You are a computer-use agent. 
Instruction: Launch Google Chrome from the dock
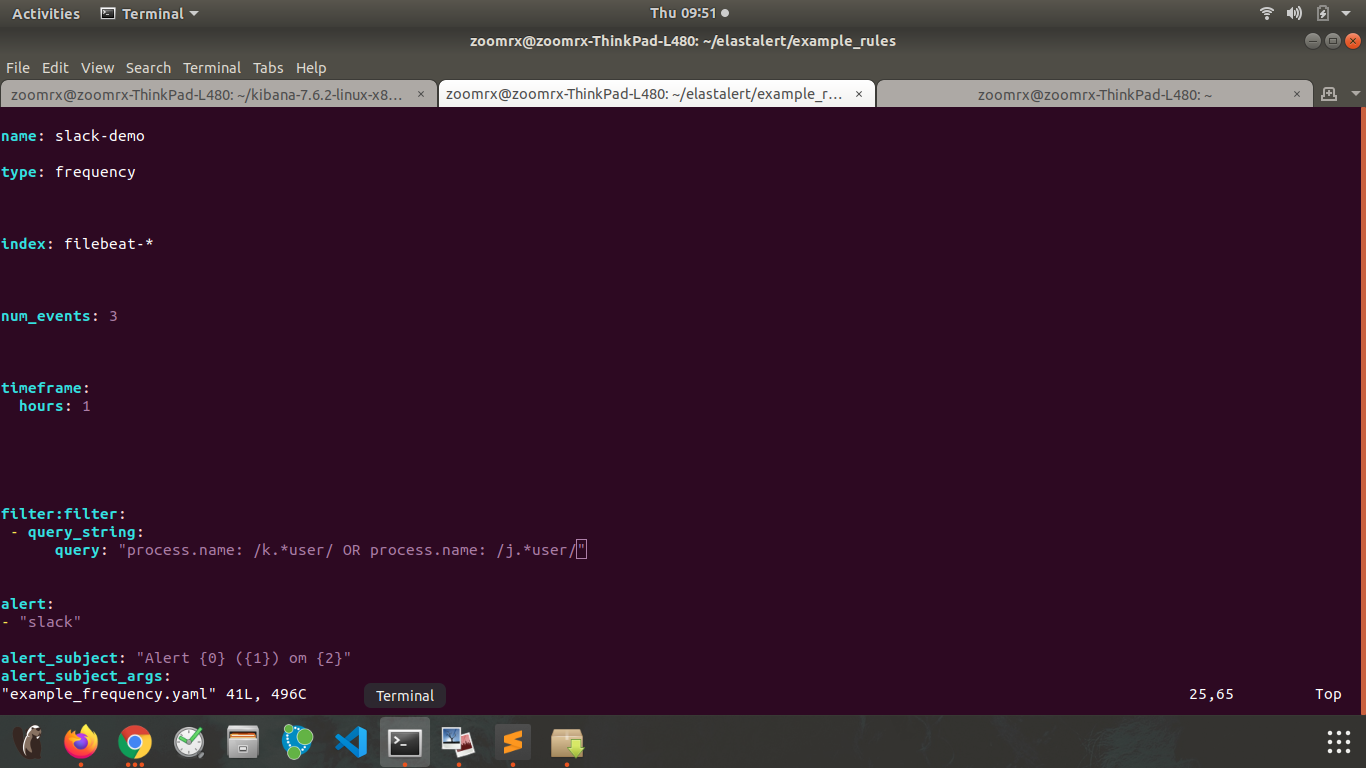pyautogui.click(x=135, y=742)
